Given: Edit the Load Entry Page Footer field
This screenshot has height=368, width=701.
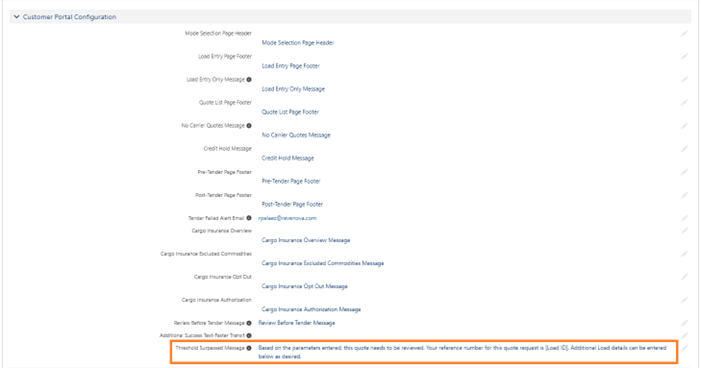Looking at the screenshot, I should click(684, 57).
